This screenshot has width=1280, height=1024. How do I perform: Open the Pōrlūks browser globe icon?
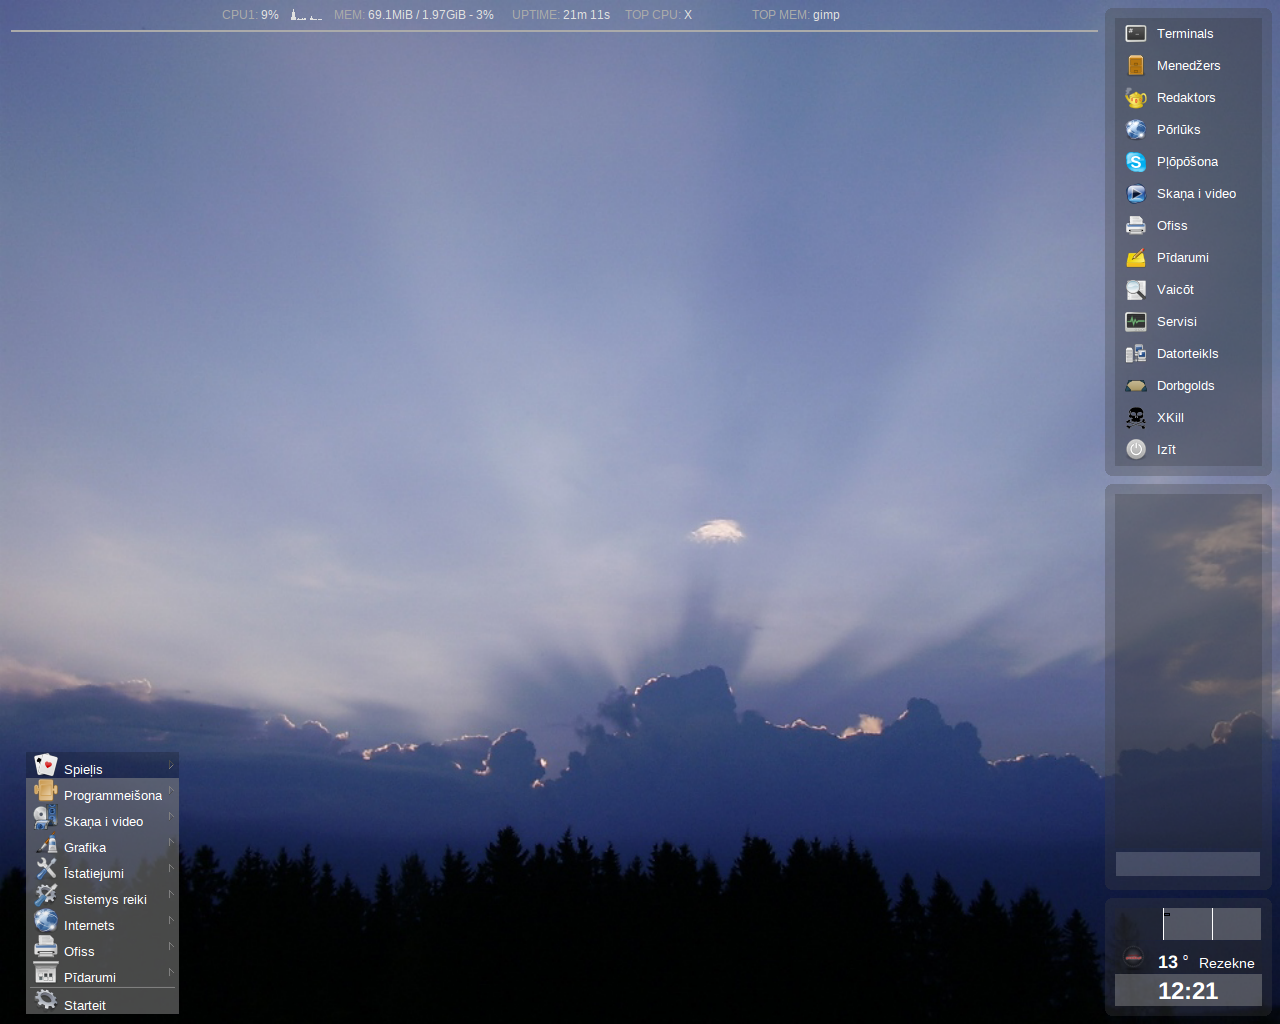point(1135,129)
